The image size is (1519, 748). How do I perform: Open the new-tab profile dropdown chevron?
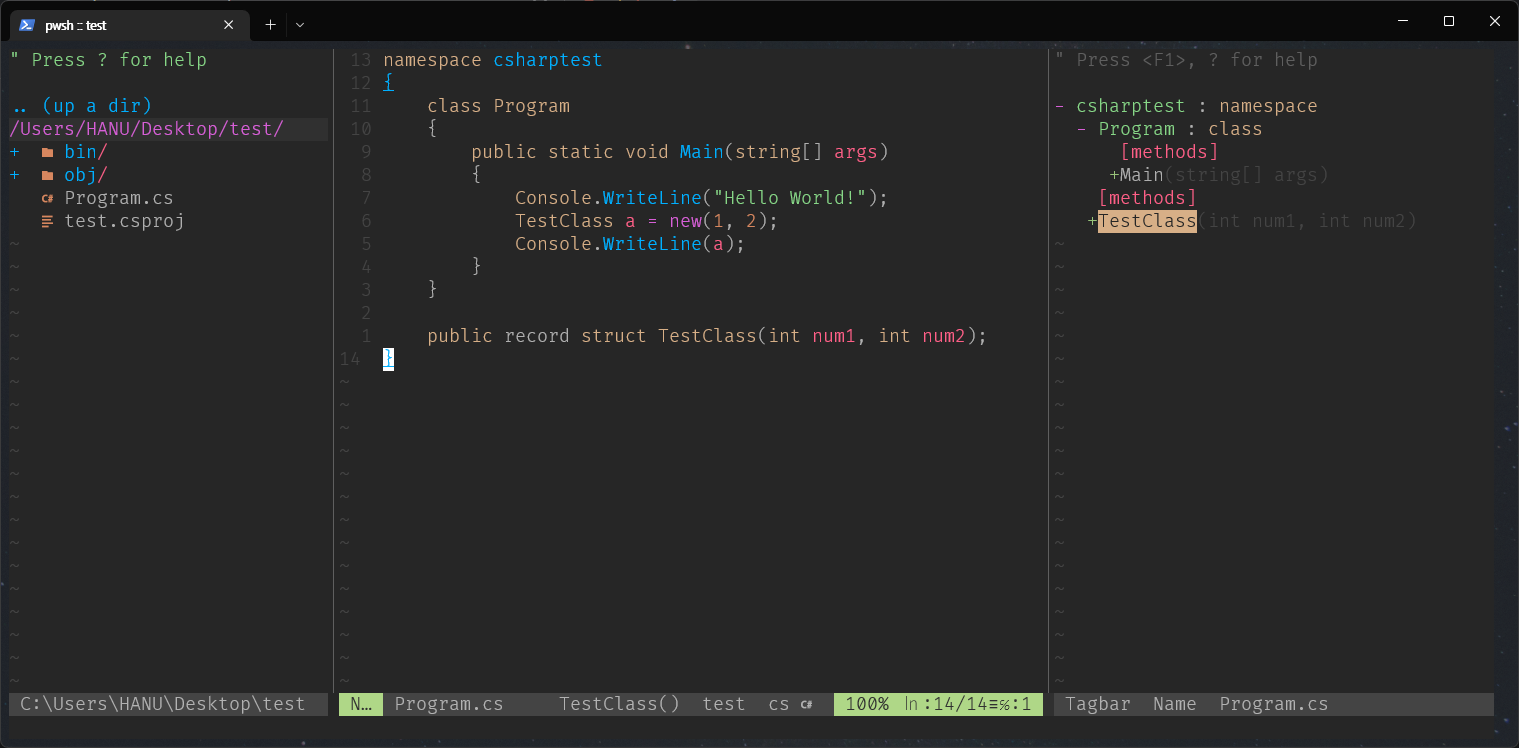(x=300, y=25)
